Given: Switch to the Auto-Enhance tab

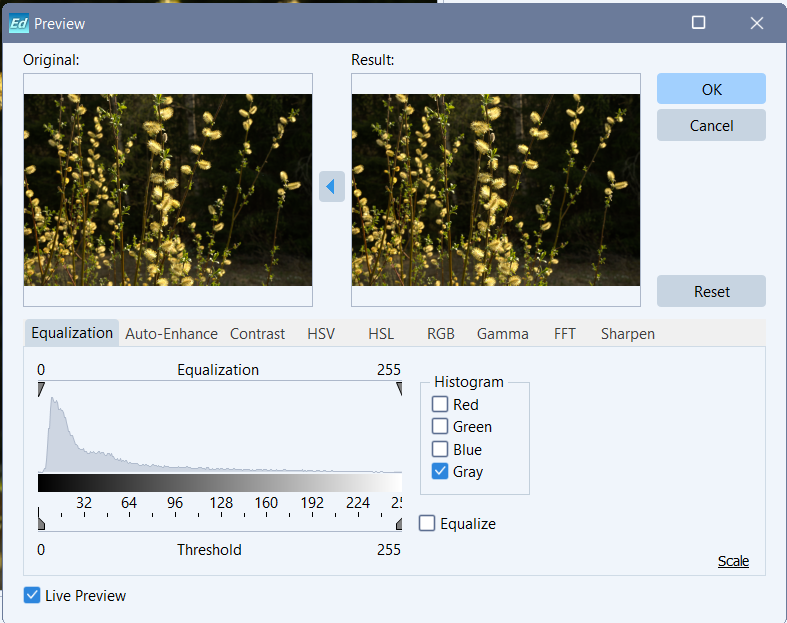Looking at the screenshot, I should pyautogui.click(x=171, y=334).
